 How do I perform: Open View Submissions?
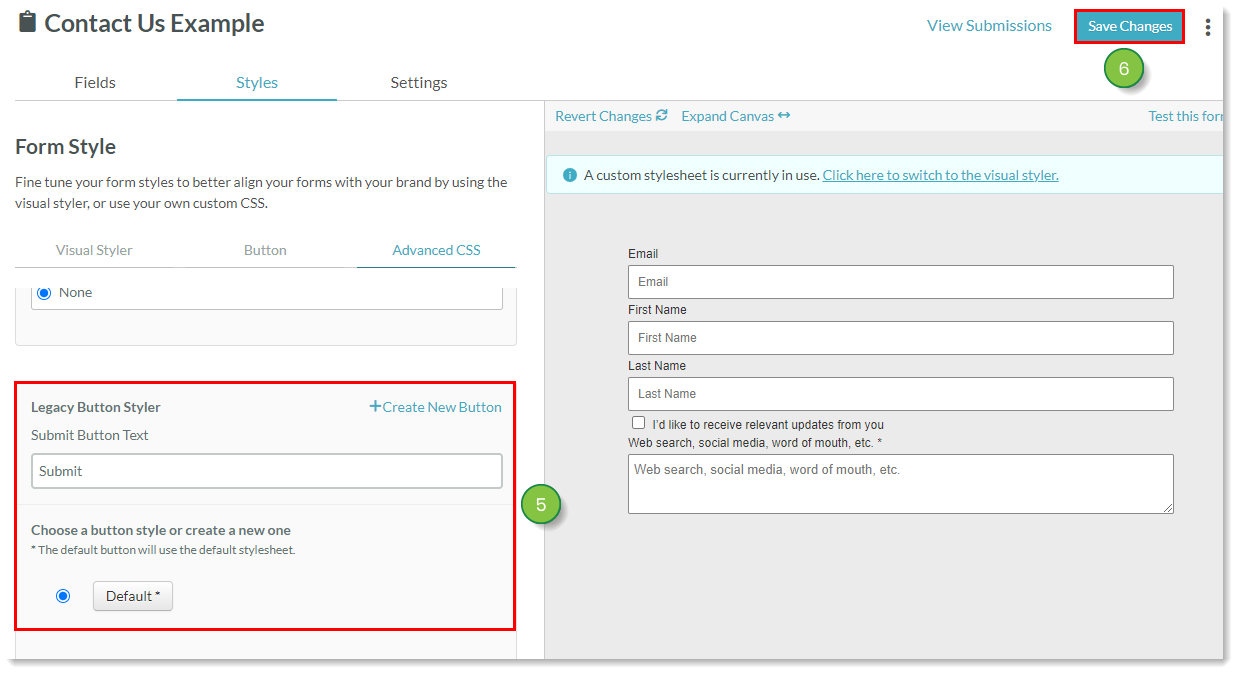pos(989,26)
